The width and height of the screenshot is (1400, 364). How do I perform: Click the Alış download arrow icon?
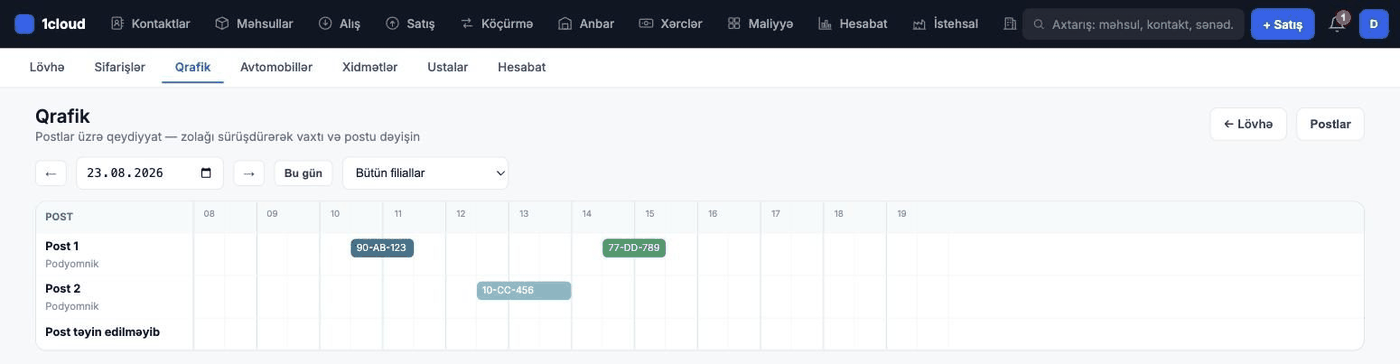(x=325, y=23)
